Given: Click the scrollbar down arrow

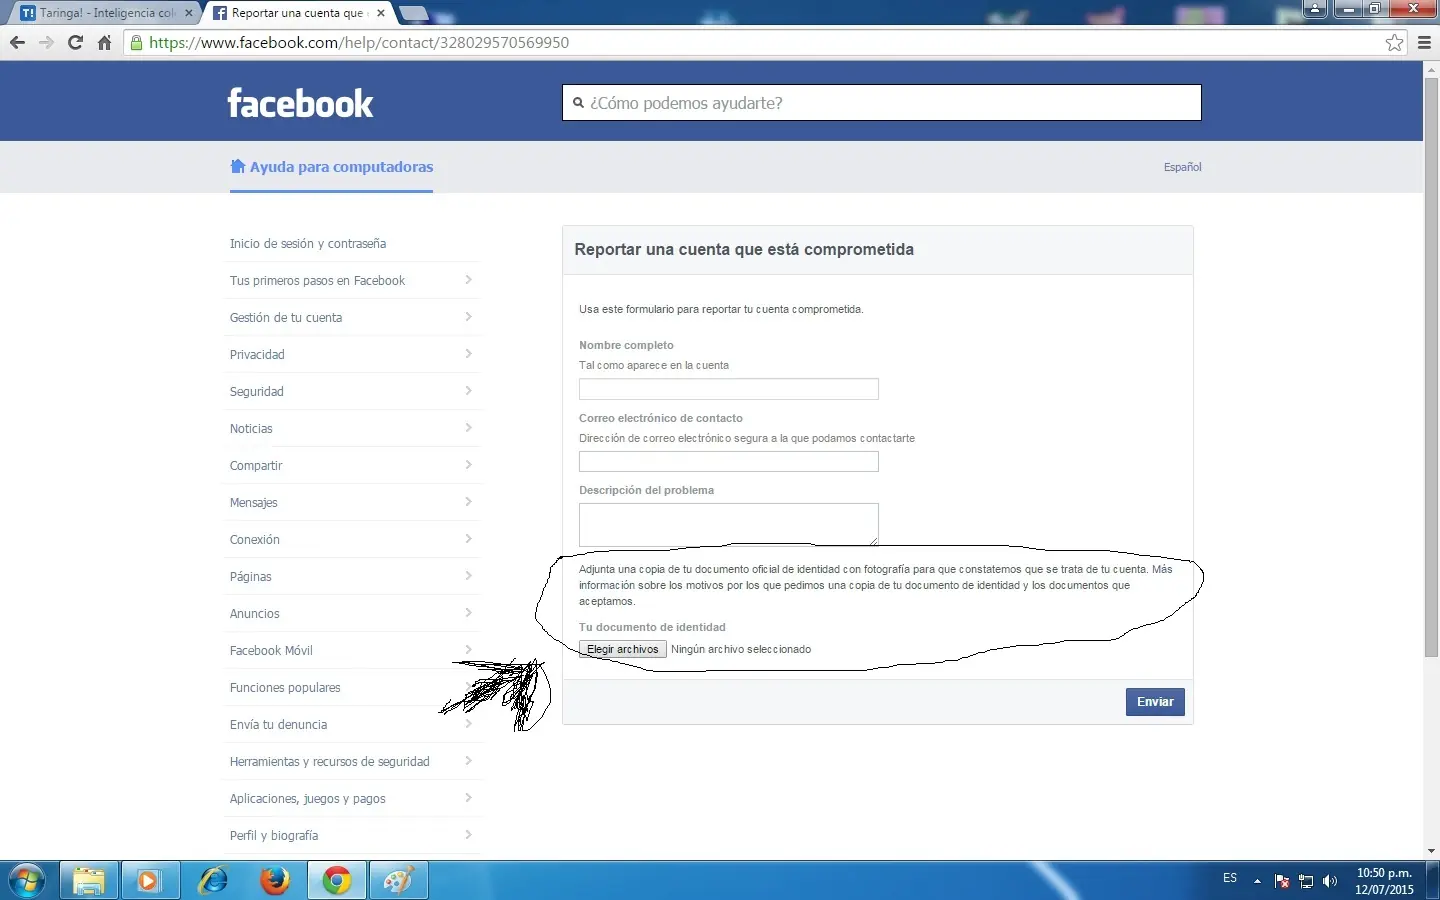Looking at the screenshot, I should pos(1431,851).
